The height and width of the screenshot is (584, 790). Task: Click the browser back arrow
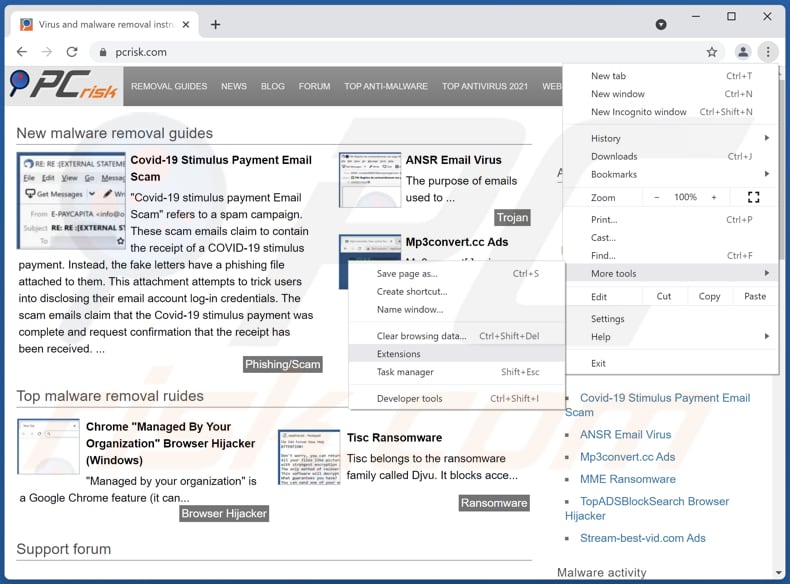(x=21, y=52)
